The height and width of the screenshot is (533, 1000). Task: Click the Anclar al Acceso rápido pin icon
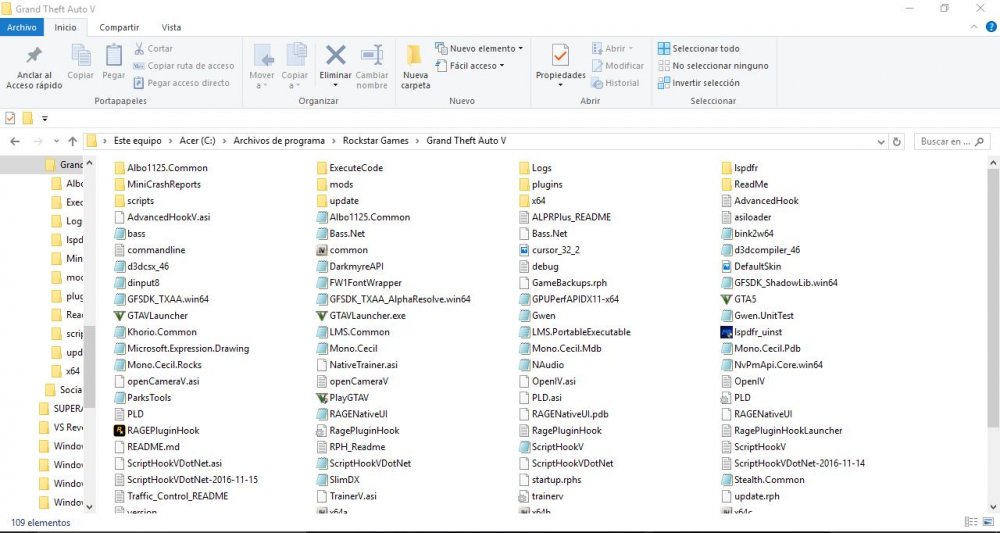(34, 55)
